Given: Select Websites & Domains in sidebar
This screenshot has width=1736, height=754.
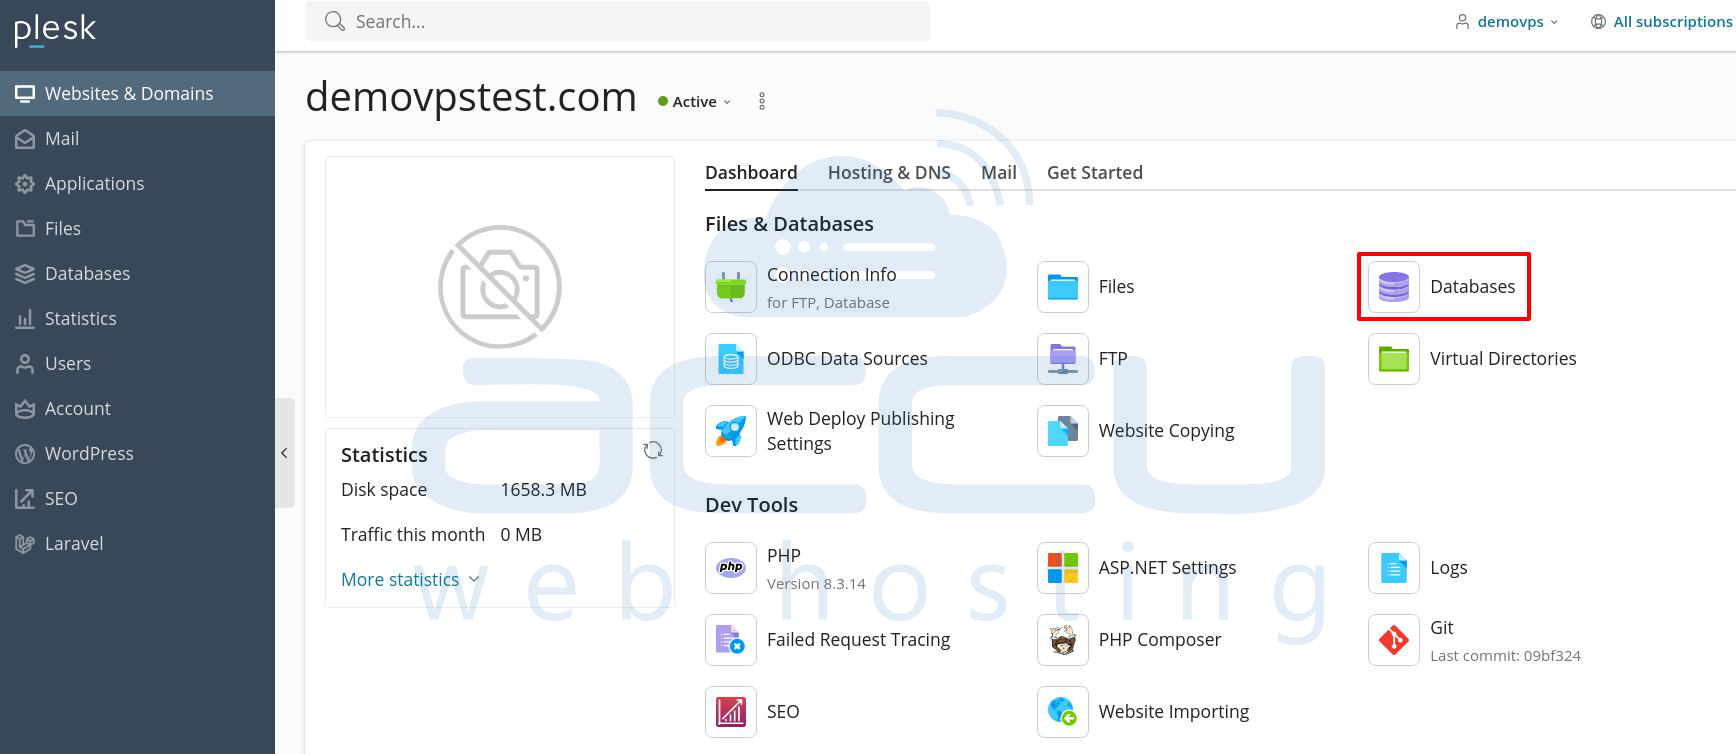Looking at the screenshot, I should [x=137, y=94].
